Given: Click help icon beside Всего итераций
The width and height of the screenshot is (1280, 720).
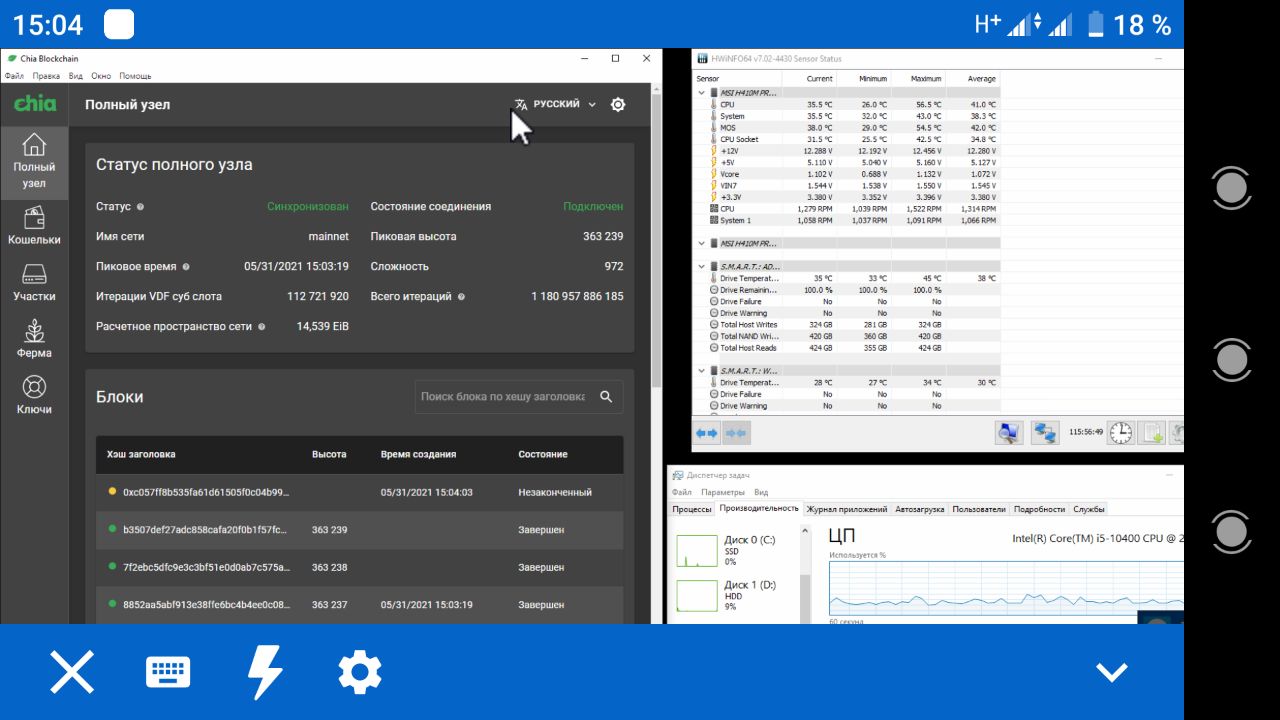Looking at the screenshot, I should (x=462, y=297).
